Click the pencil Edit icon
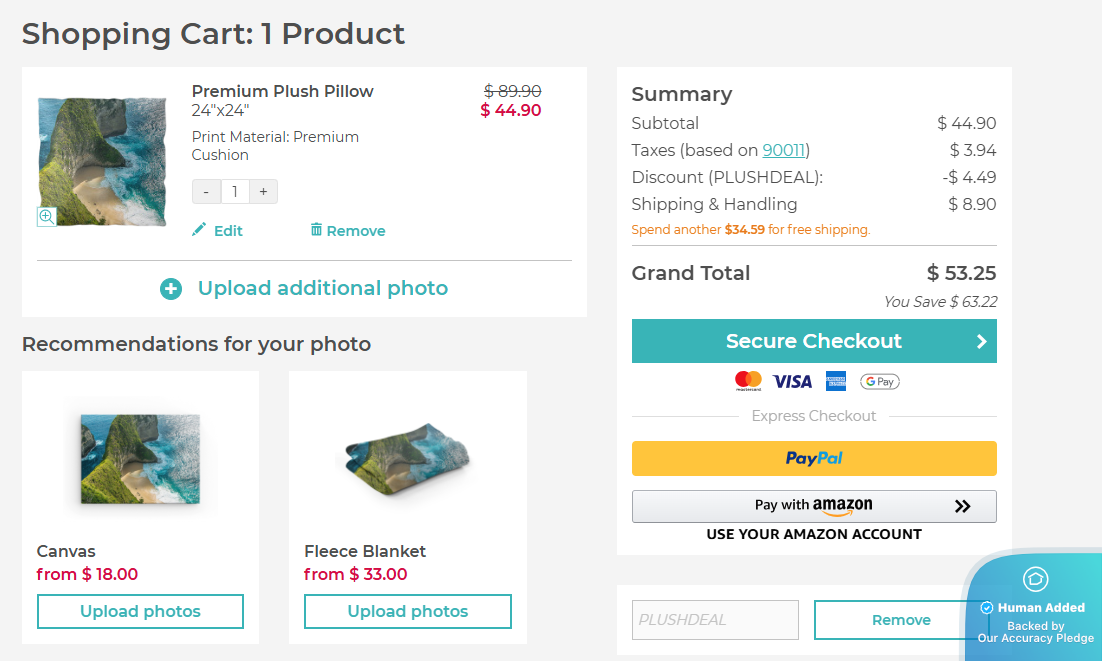 point(199,230)
